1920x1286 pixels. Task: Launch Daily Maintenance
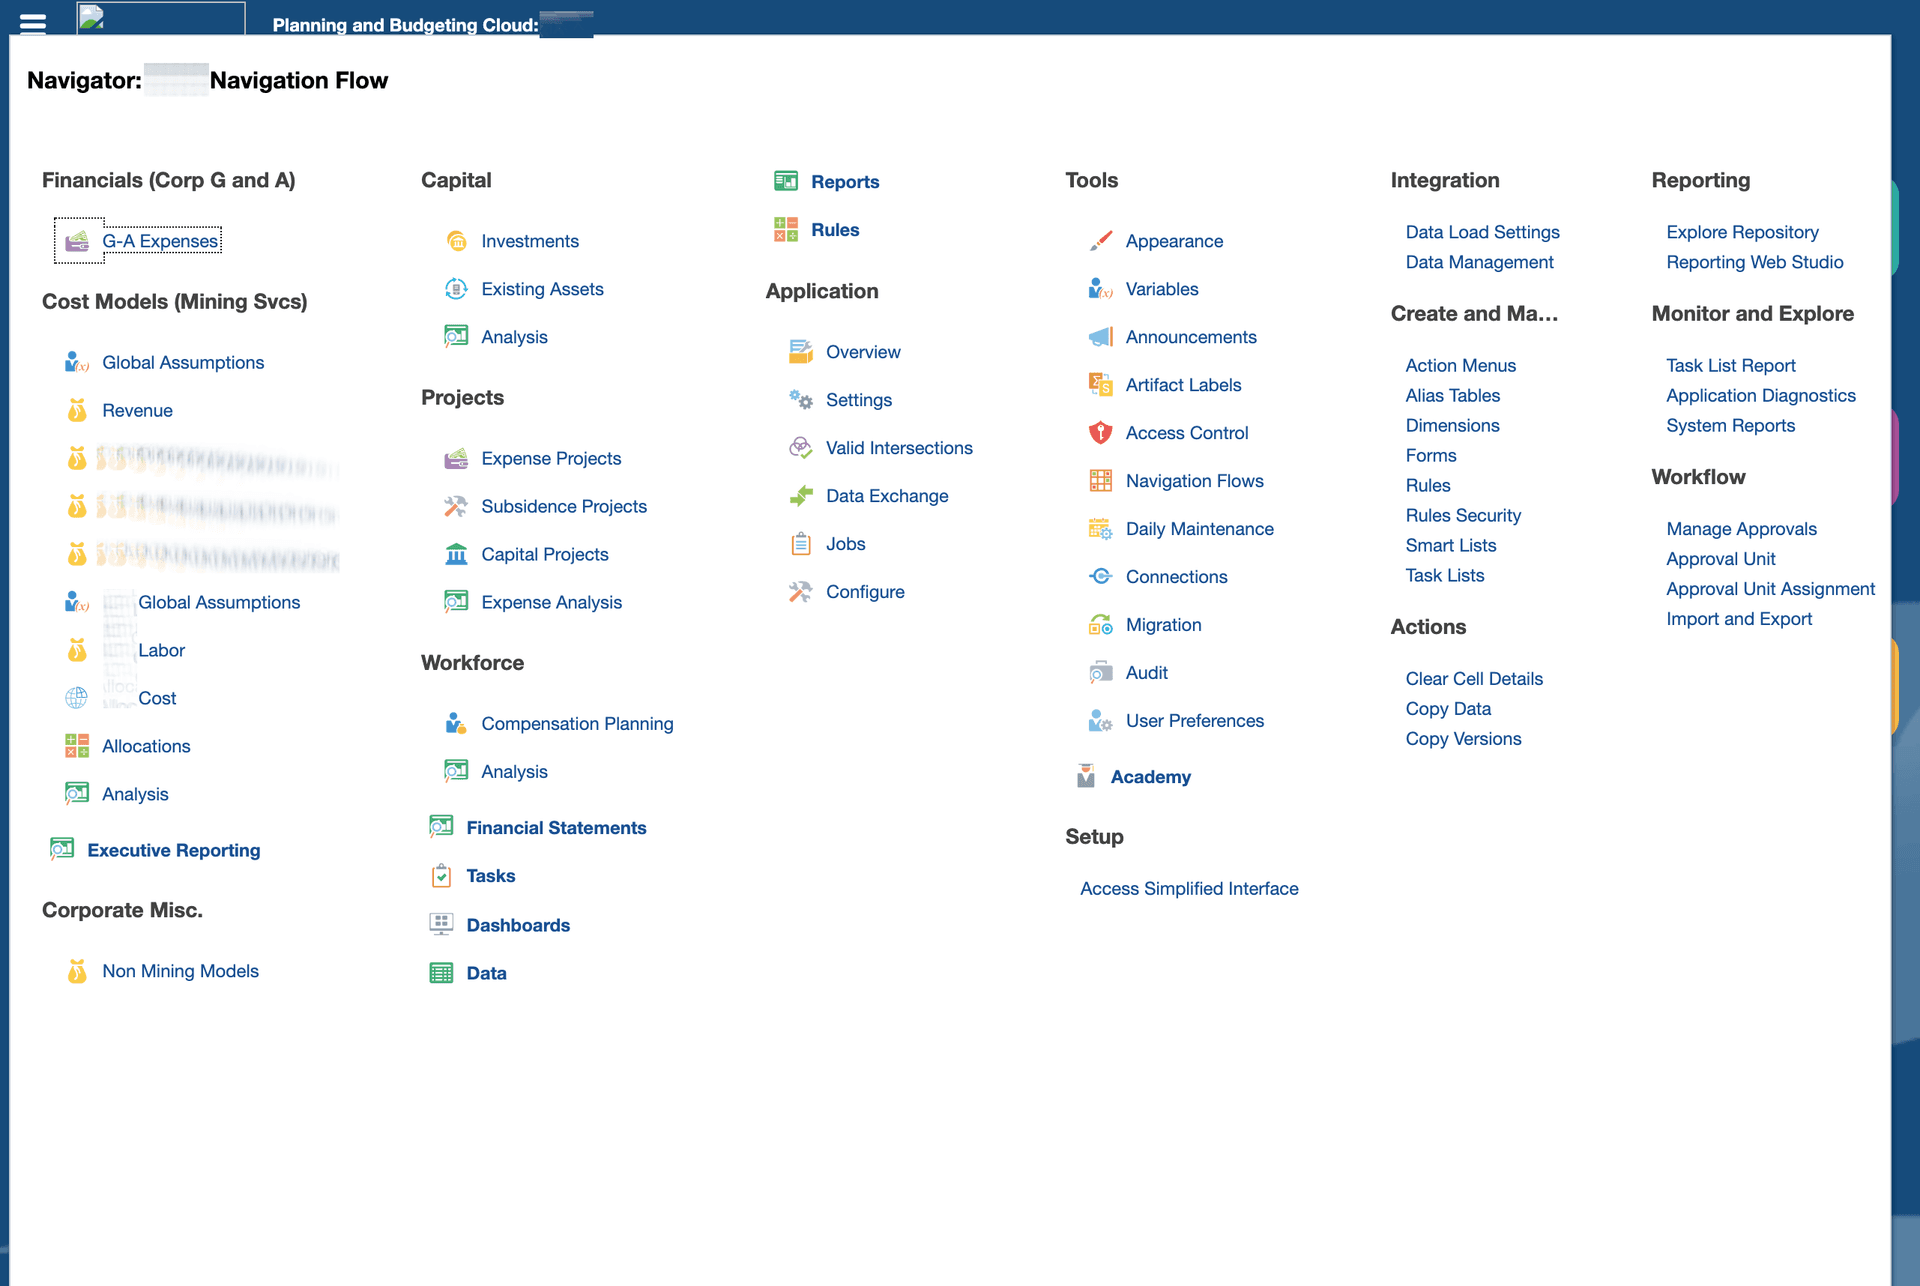(x=1199, y=528)
